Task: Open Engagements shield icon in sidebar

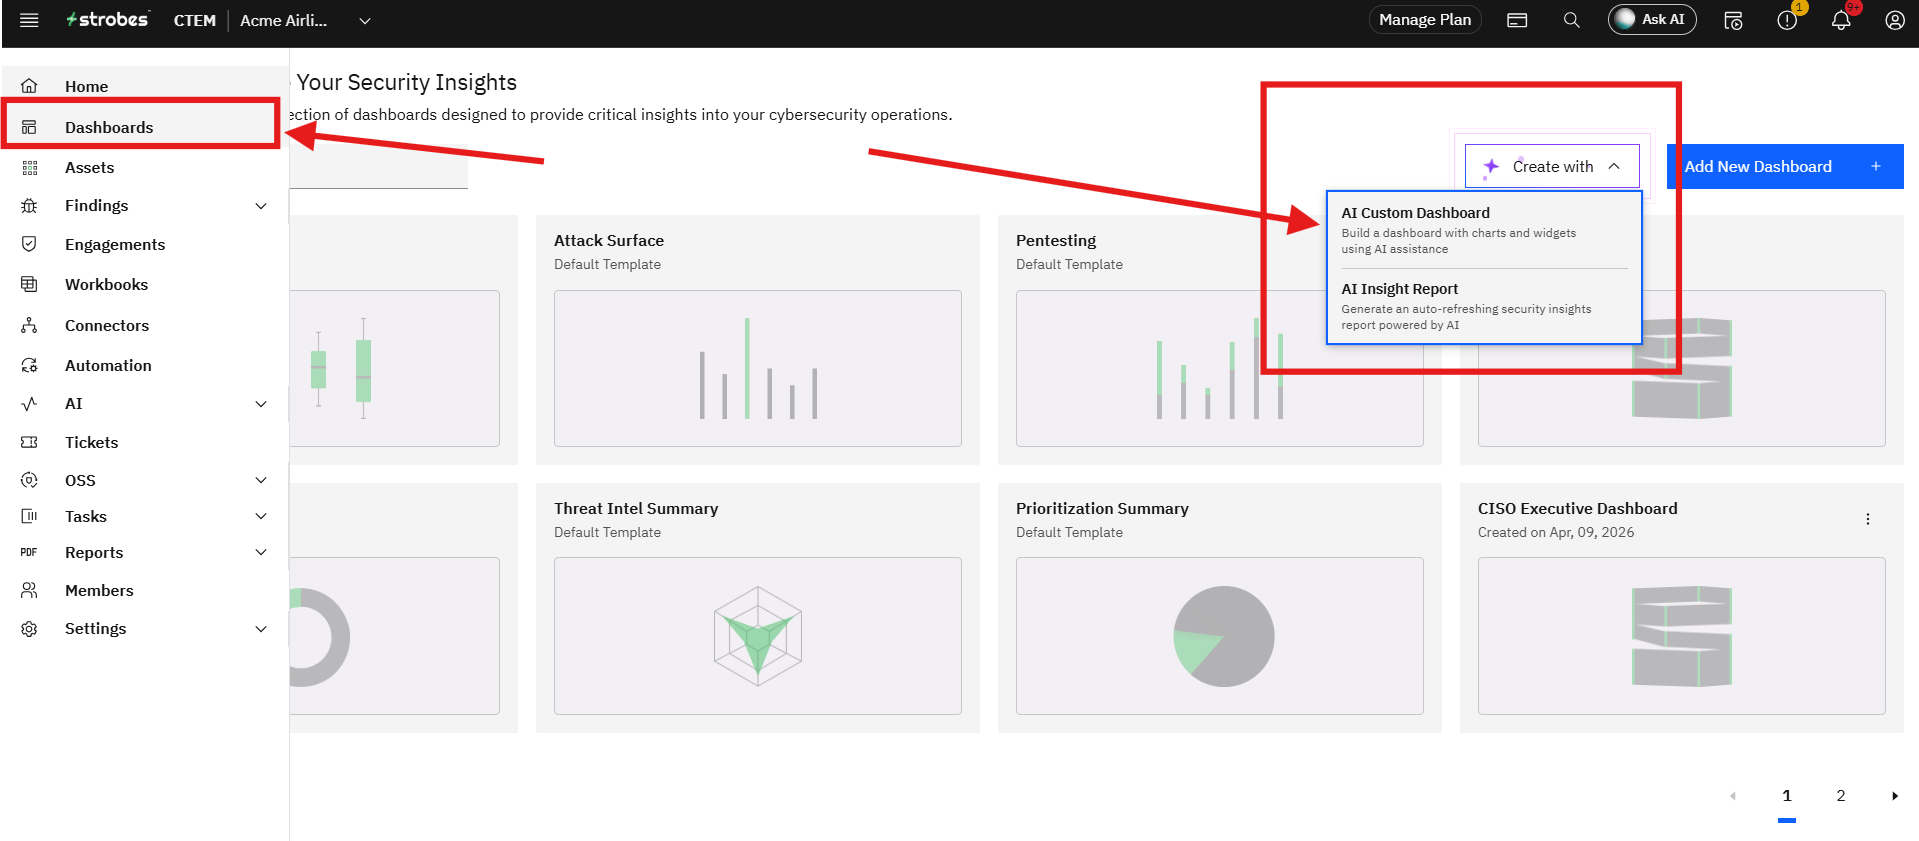Action: pos(29,244)
